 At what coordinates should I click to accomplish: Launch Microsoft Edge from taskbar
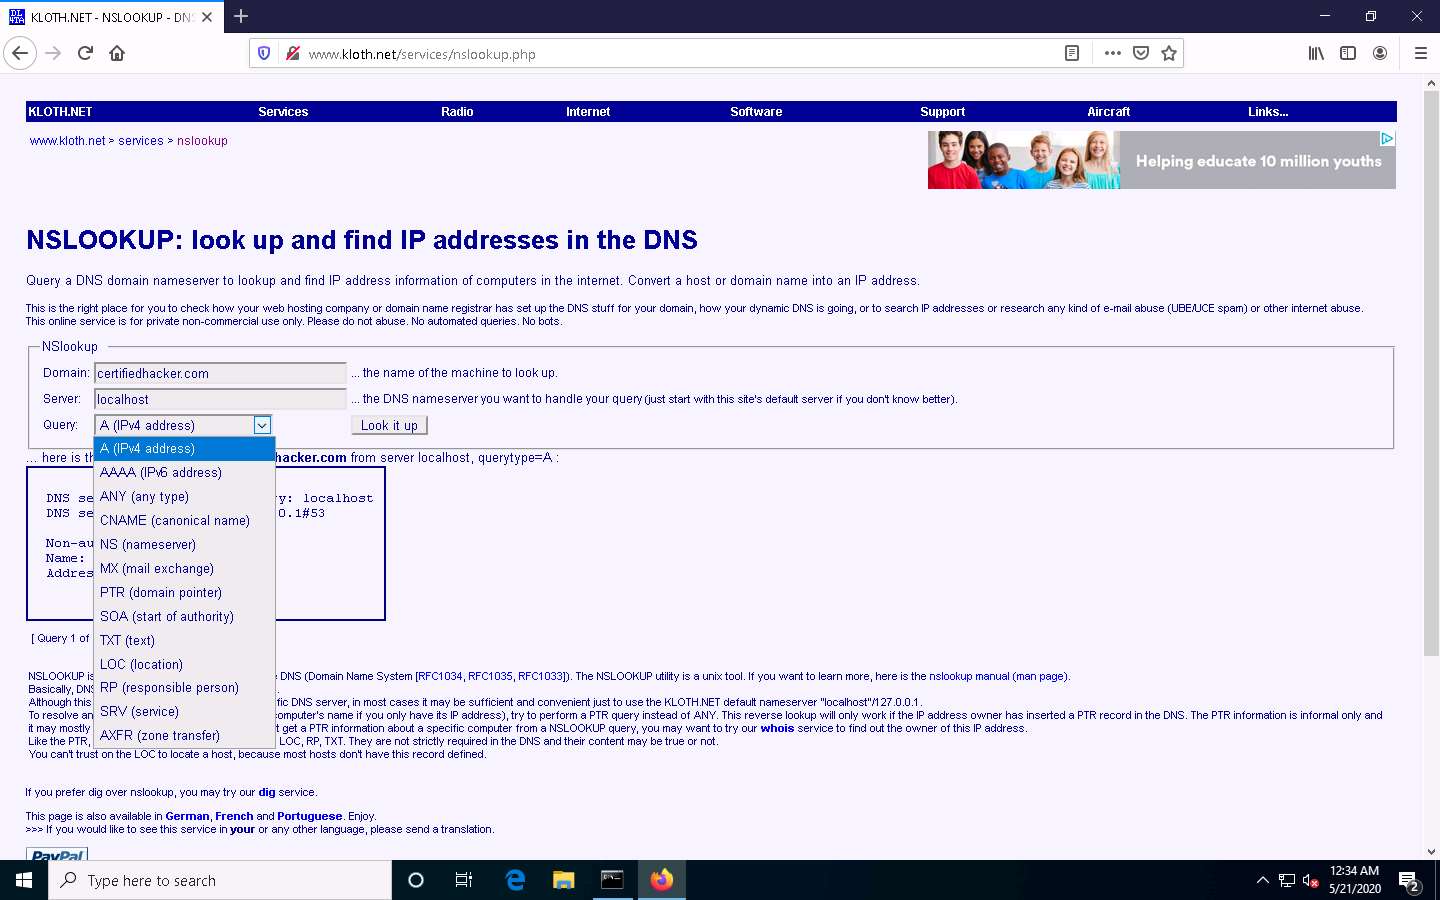click(515, 880)
